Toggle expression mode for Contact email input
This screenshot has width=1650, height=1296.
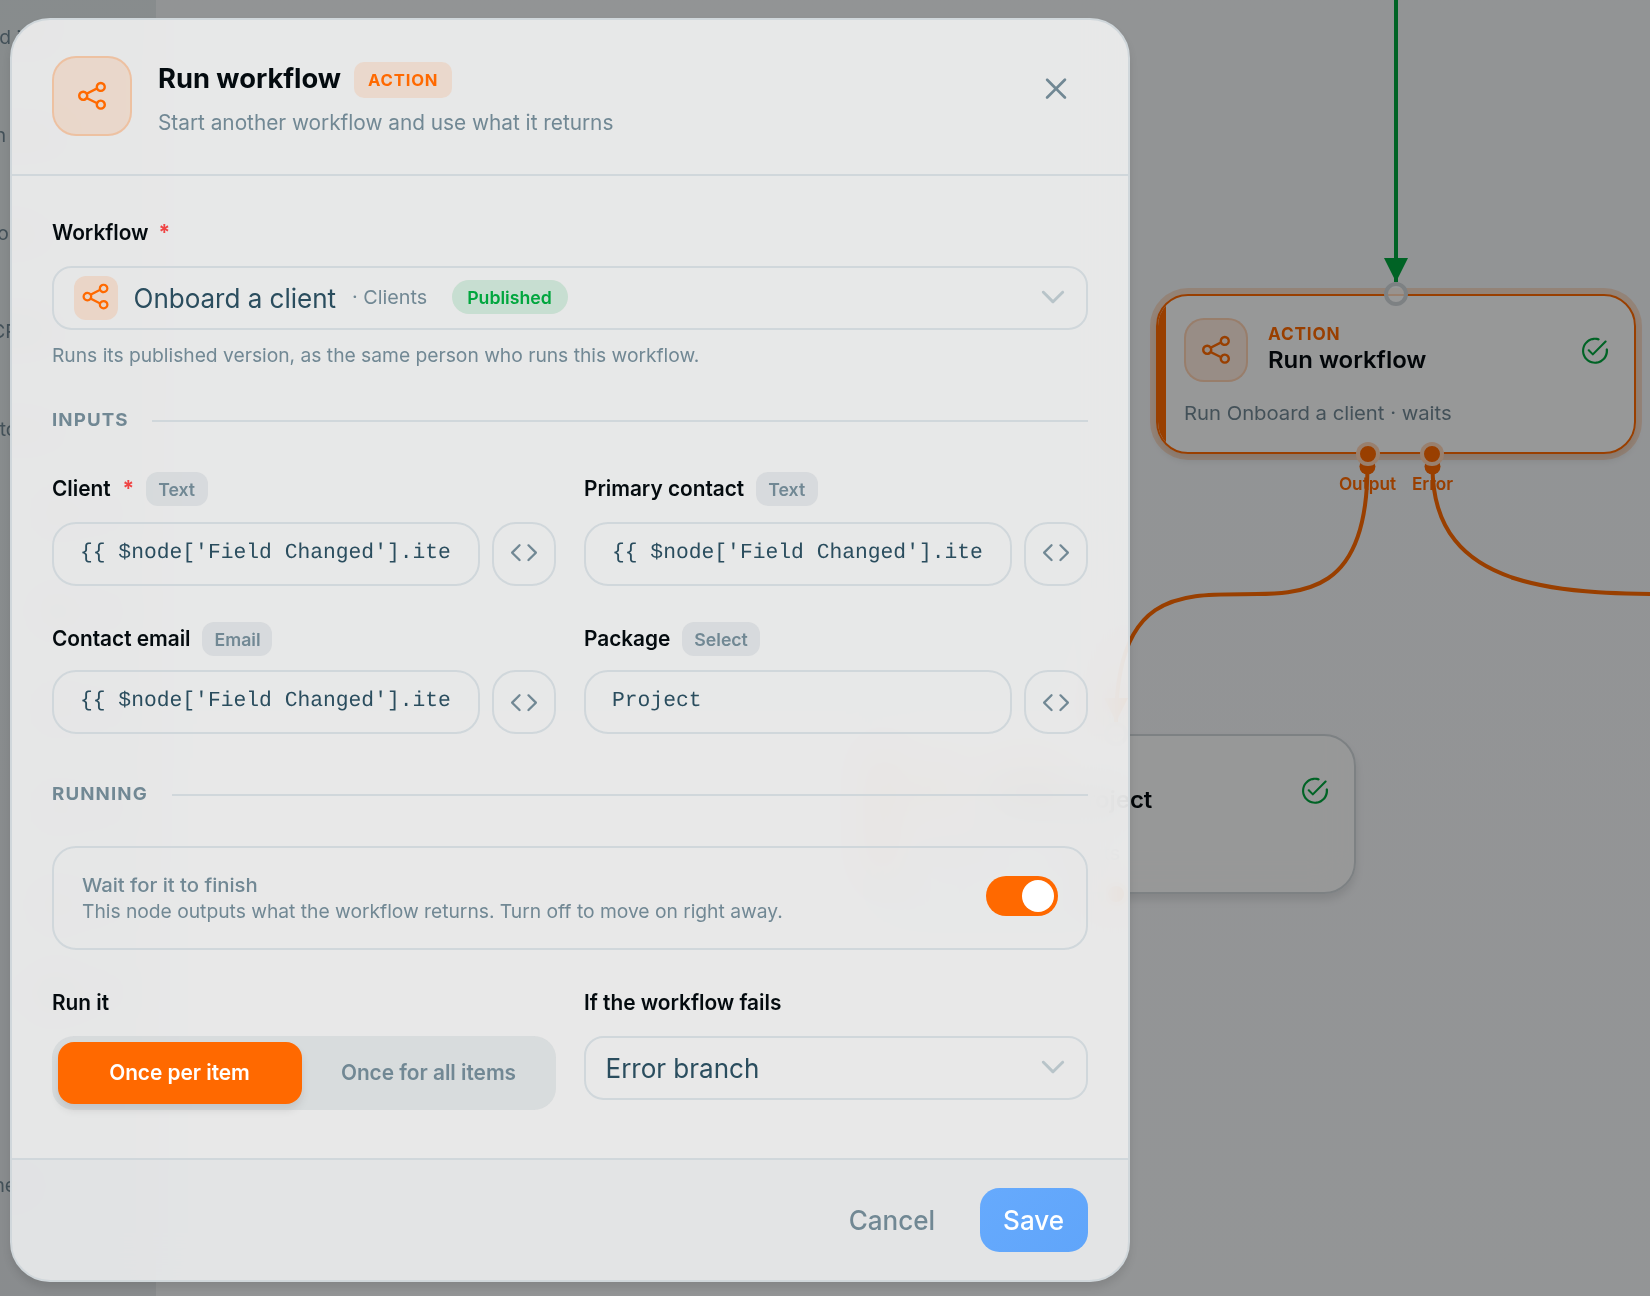pyautogui.click(x=524, y=702)
